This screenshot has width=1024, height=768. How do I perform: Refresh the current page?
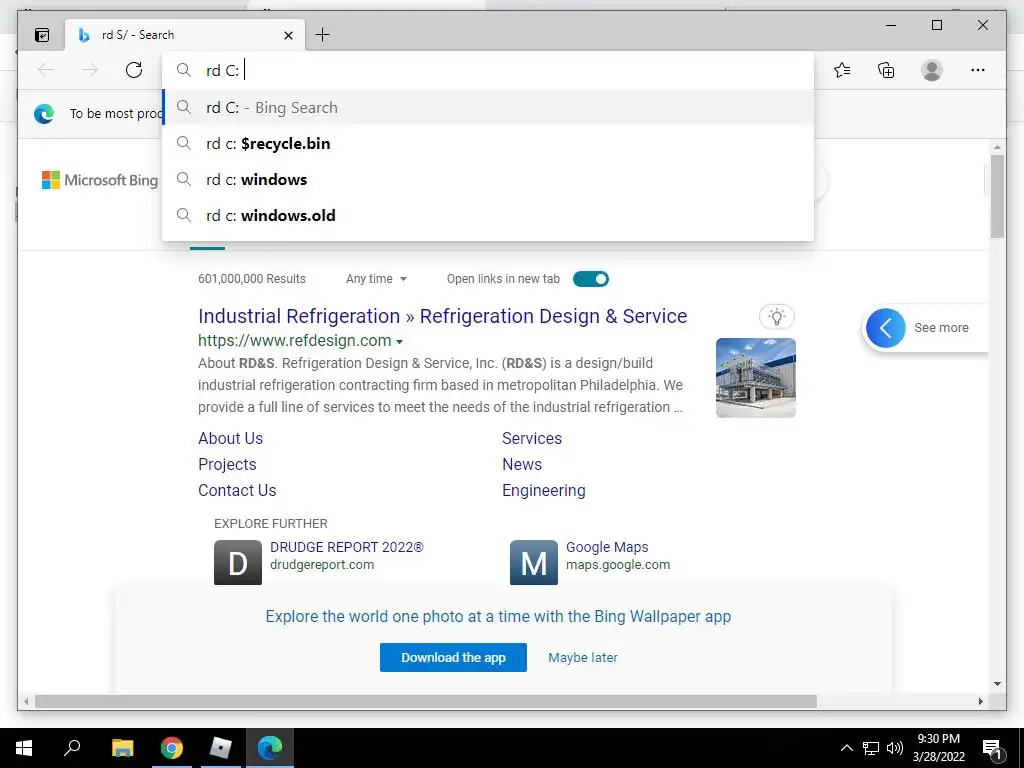[x=134, y=70]
